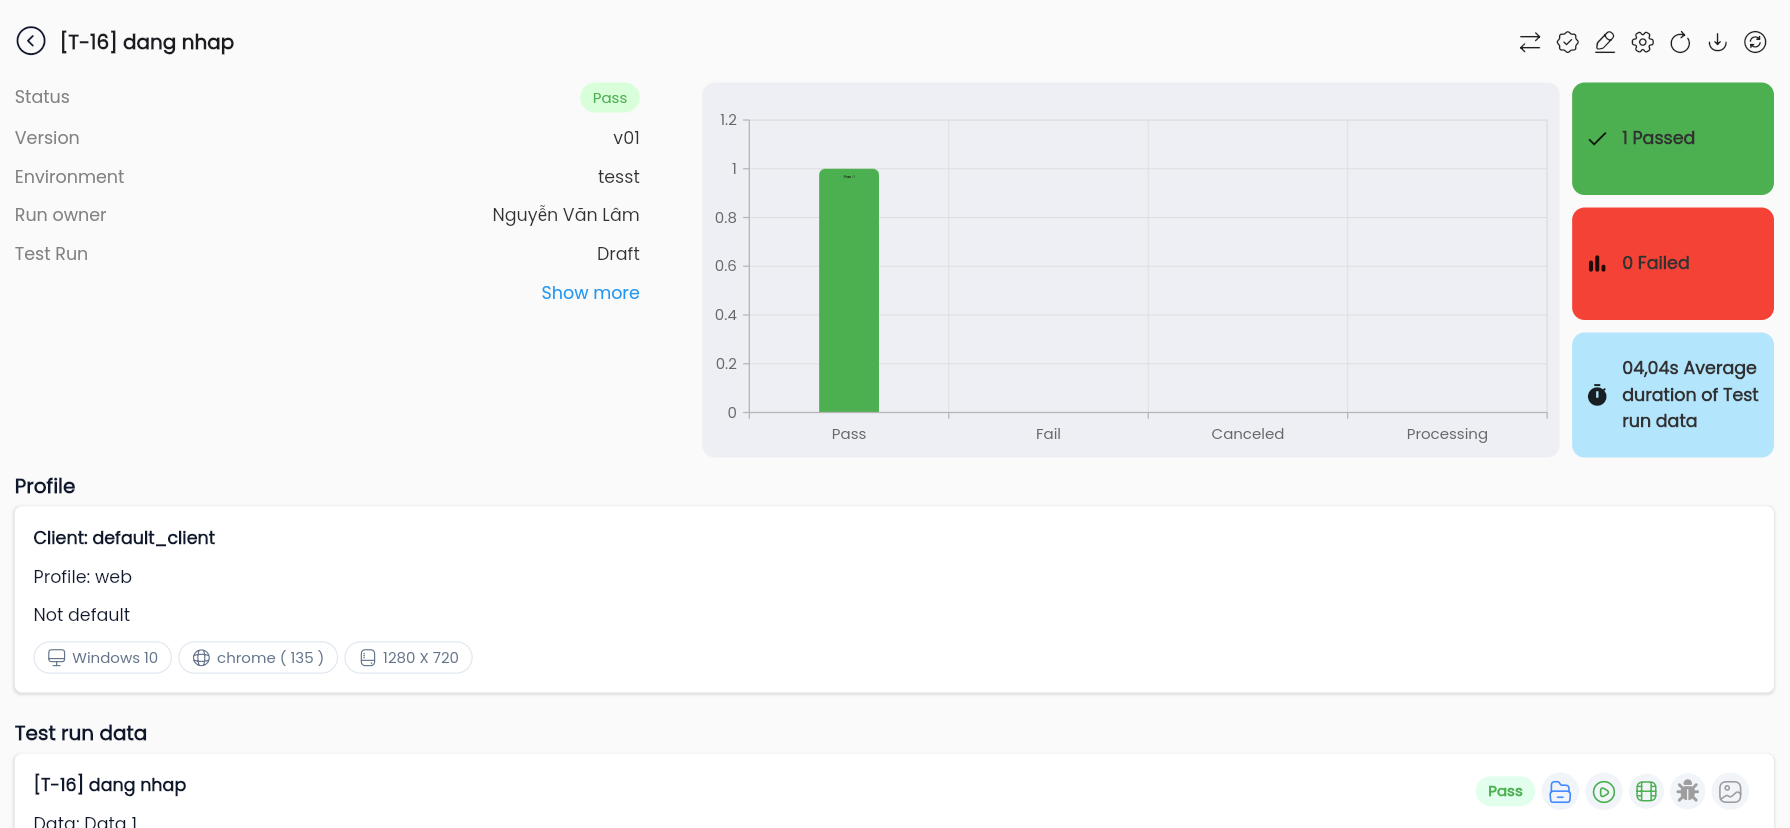Screen dimensions: 1790x828
Task: Click Show more link
Action: pyautogui.click(x=590, y=293)
